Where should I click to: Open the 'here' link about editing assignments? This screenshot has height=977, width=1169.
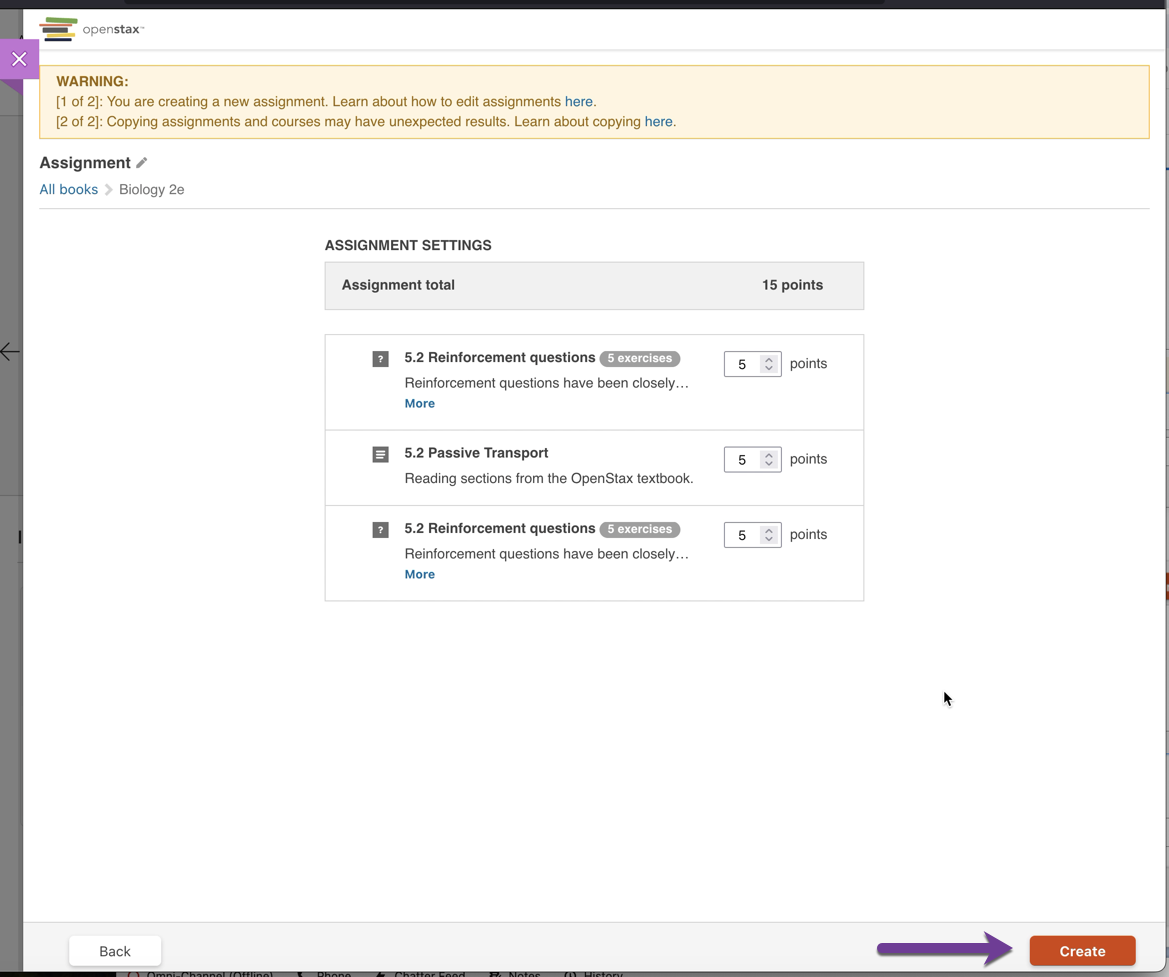tap(579, 101)
